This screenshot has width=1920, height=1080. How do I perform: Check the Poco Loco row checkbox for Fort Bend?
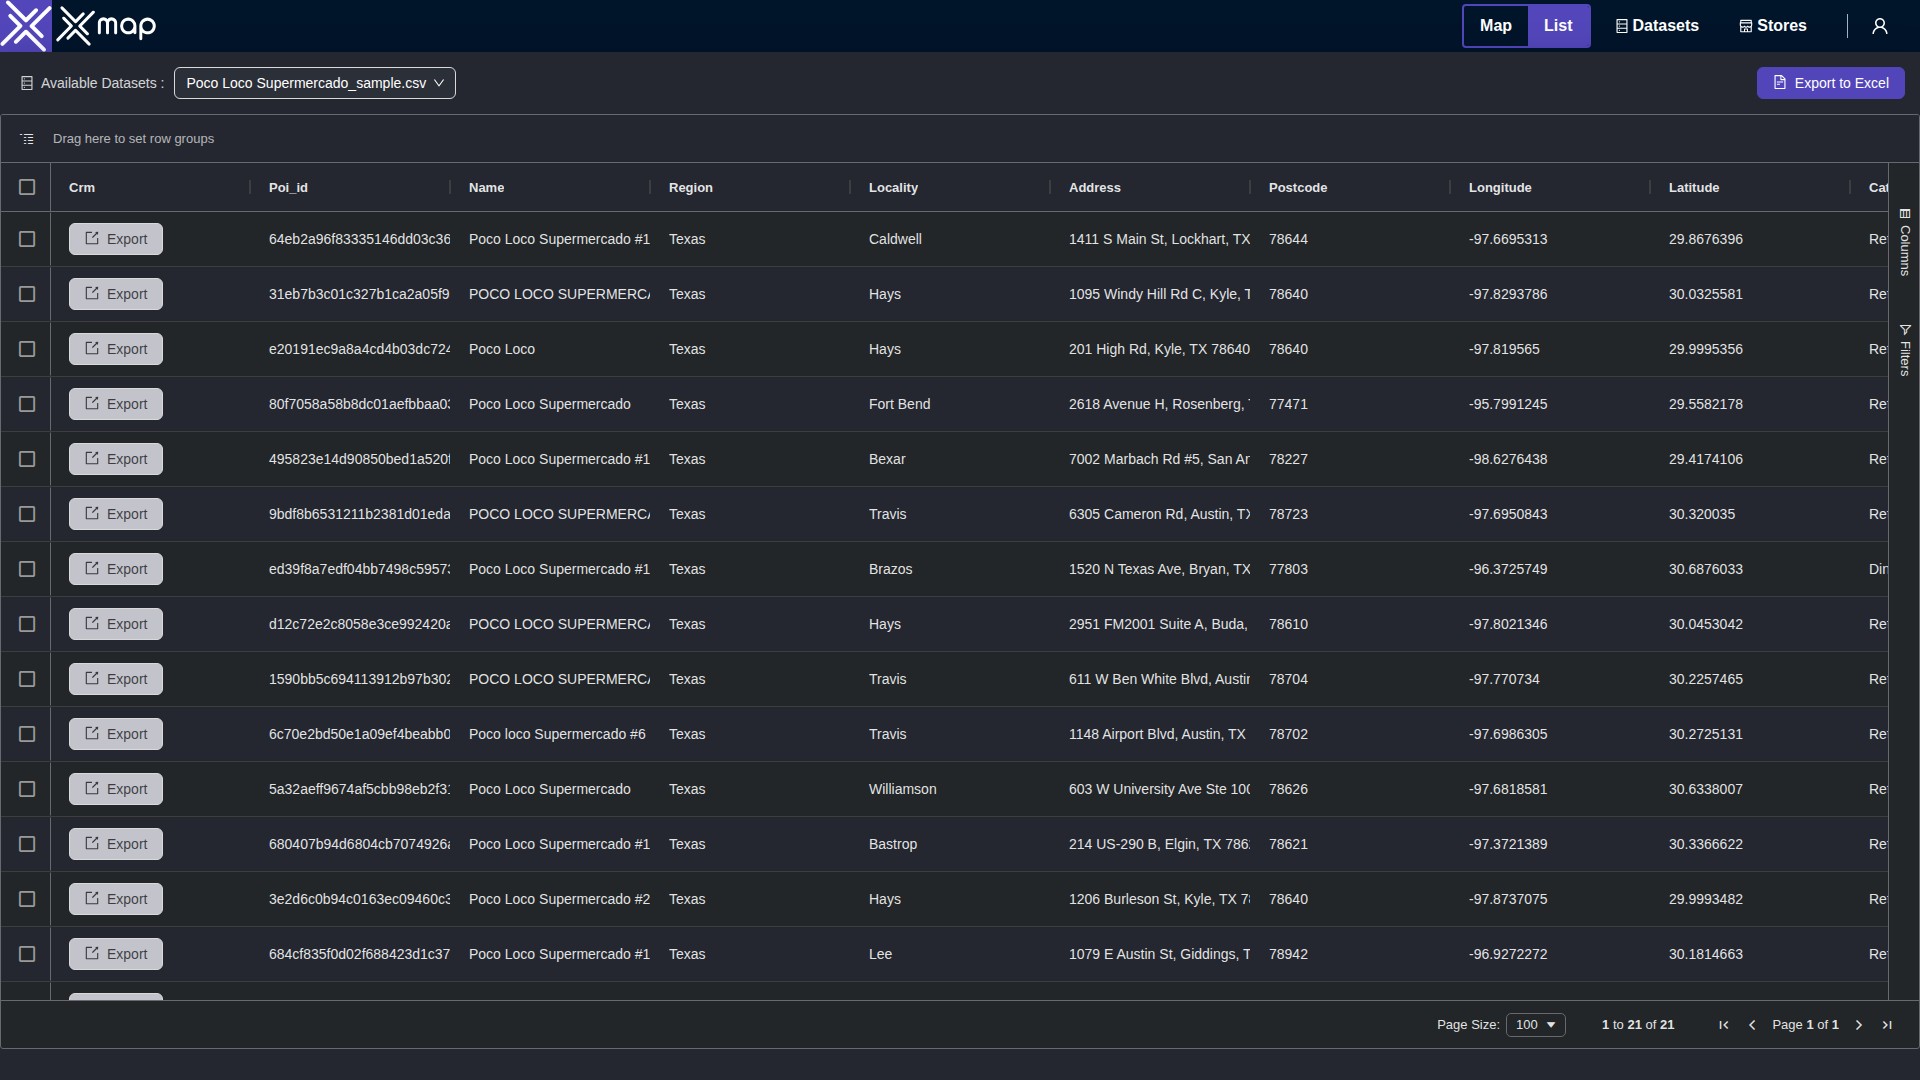(x=27, y=404)
